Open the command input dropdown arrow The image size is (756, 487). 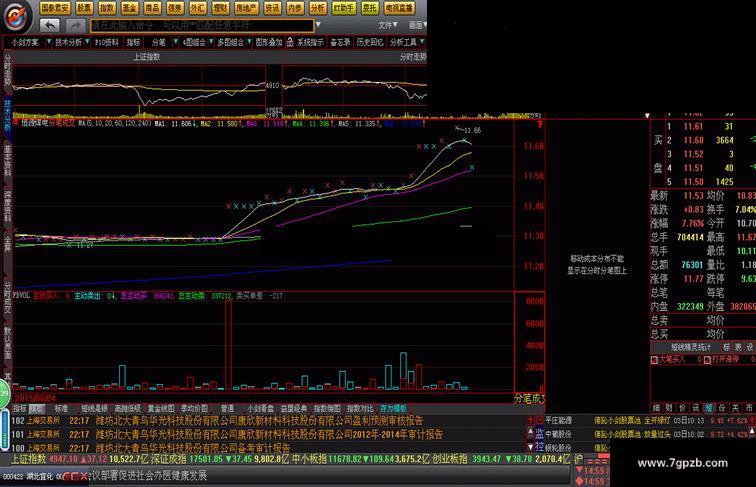click(x=318, y=25)
